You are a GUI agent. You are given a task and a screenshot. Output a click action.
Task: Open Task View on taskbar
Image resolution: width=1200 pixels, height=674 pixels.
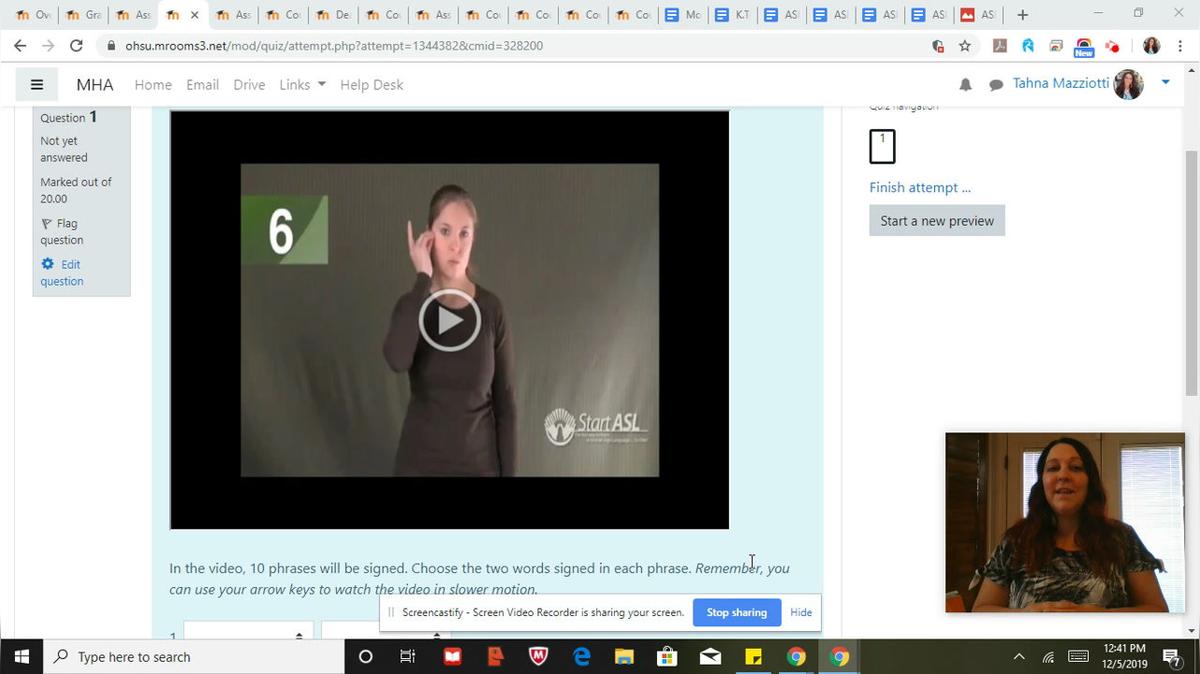click(x=407, y=657)
